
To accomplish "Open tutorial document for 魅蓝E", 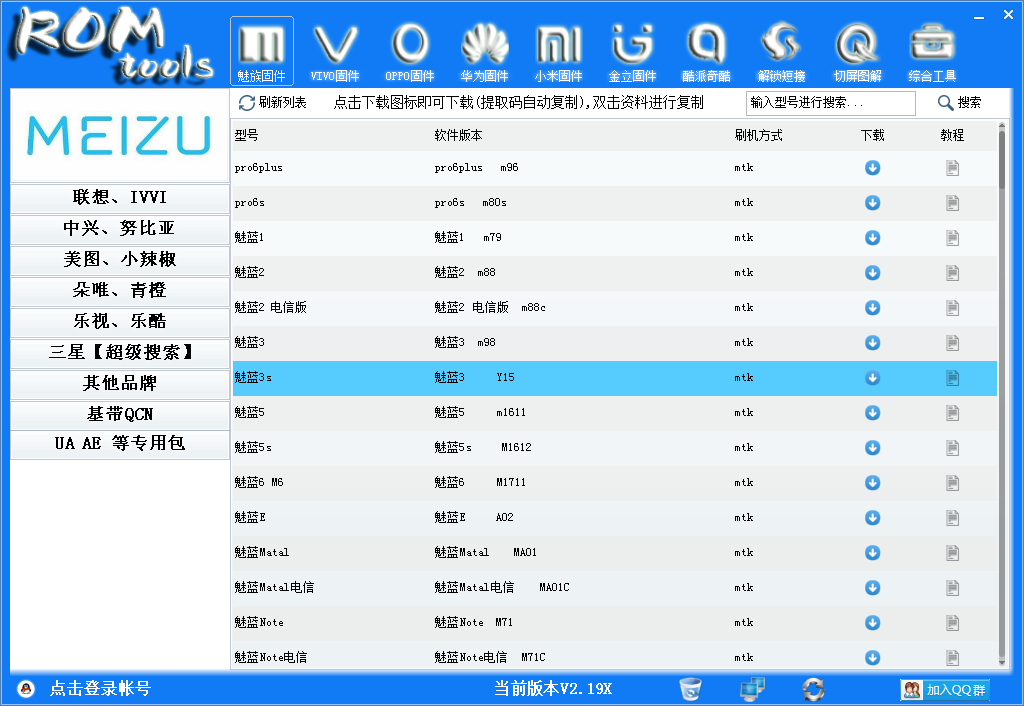I will coord(953,518).
